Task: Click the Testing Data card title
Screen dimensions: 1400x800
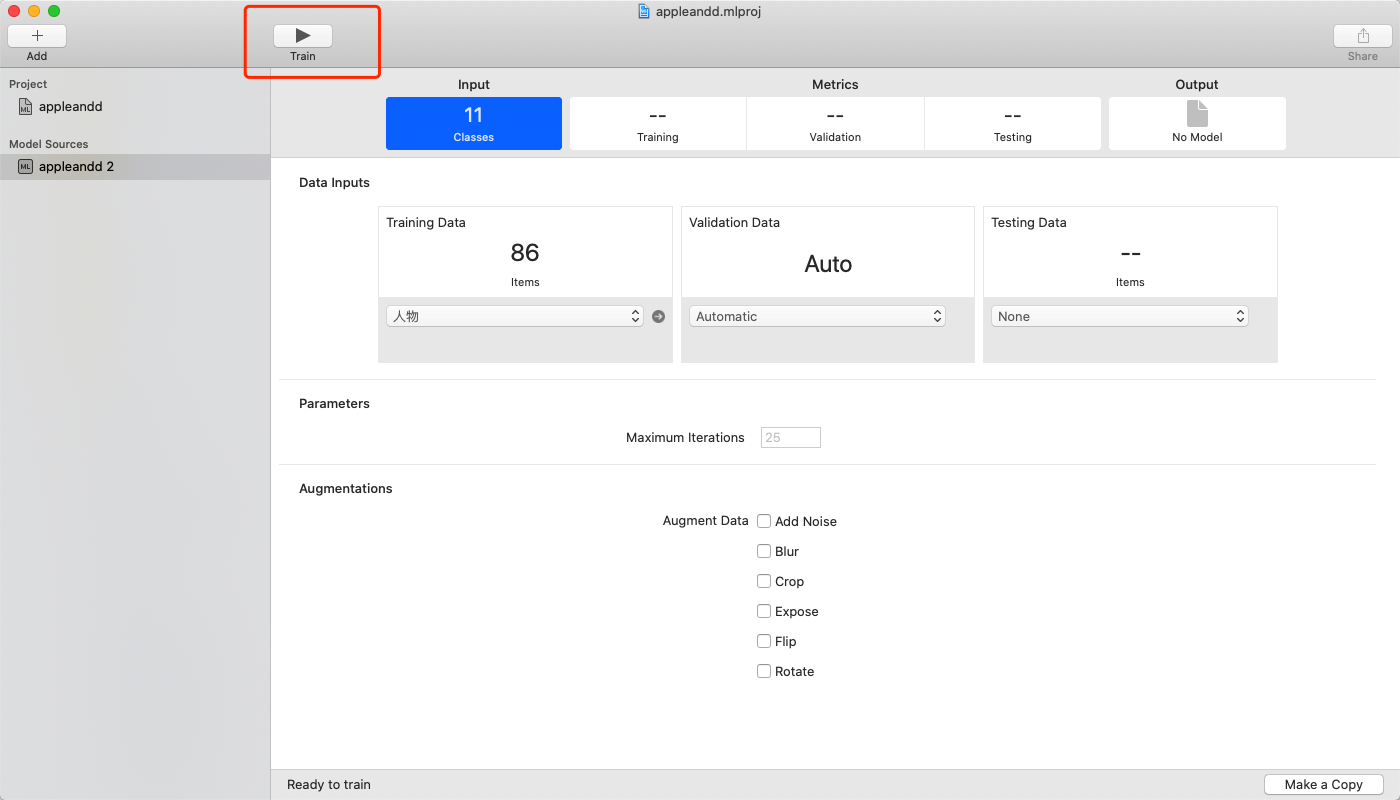Action: (x=1029, y=223)
